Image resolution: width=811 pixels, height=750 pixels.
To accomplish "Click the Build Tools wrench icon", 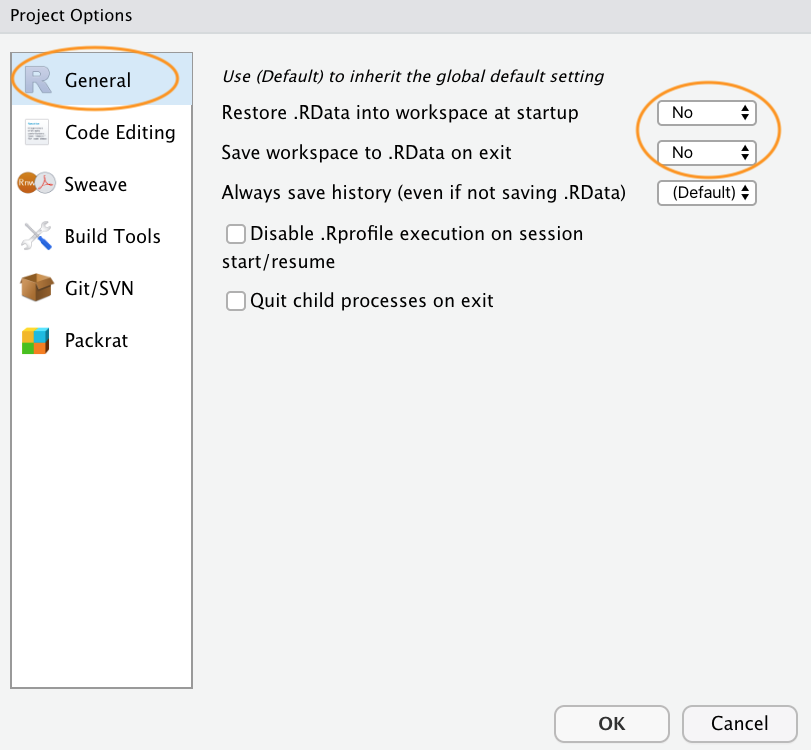I will (37, 237).
